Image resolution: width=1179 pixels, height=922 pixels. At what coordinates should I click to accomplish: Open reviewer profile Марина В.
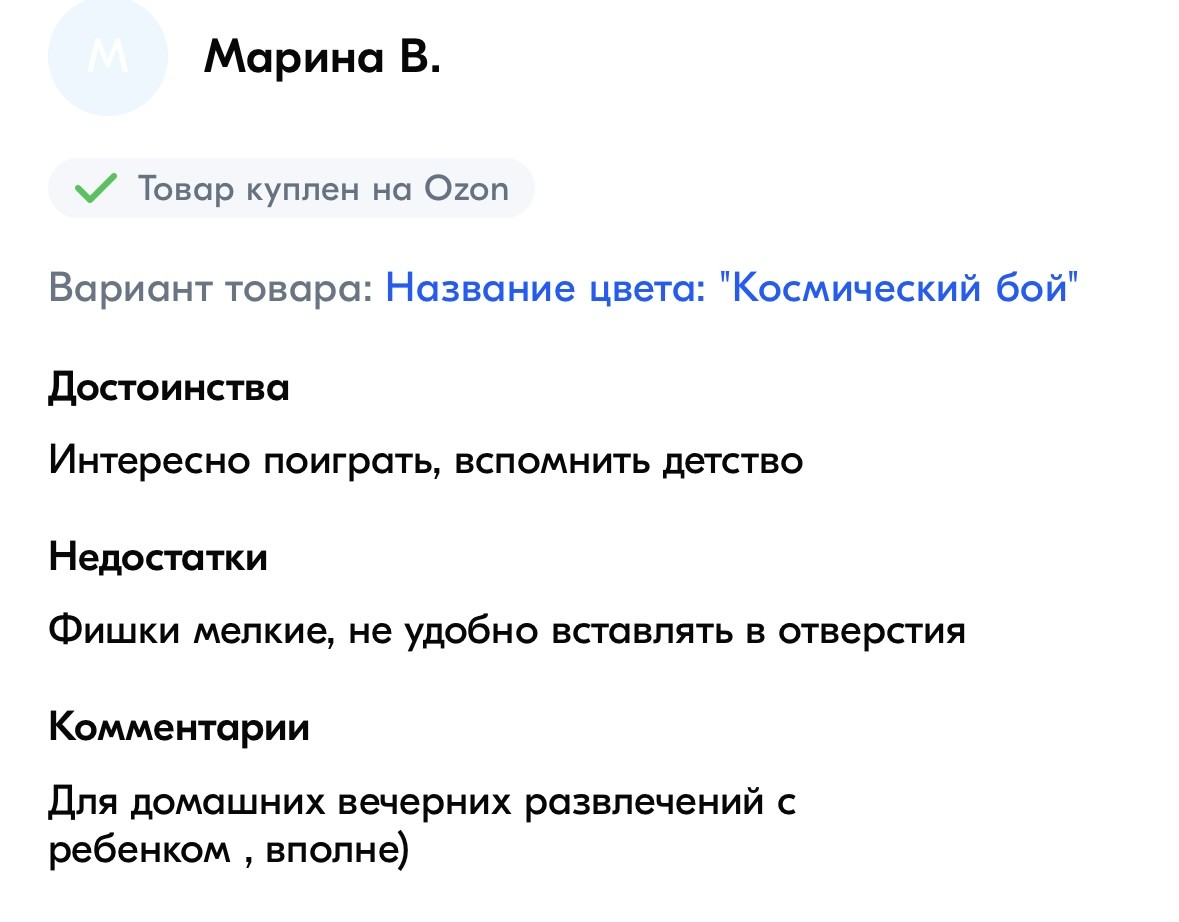coord(322,56)
